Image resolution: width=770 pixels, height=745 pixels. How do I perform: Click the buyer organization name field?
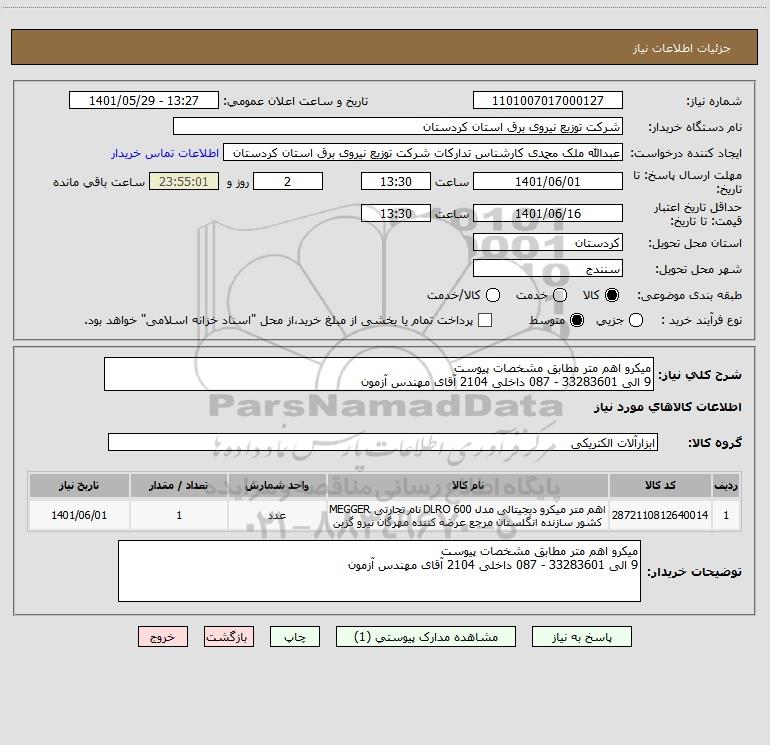tap(398, 127)
